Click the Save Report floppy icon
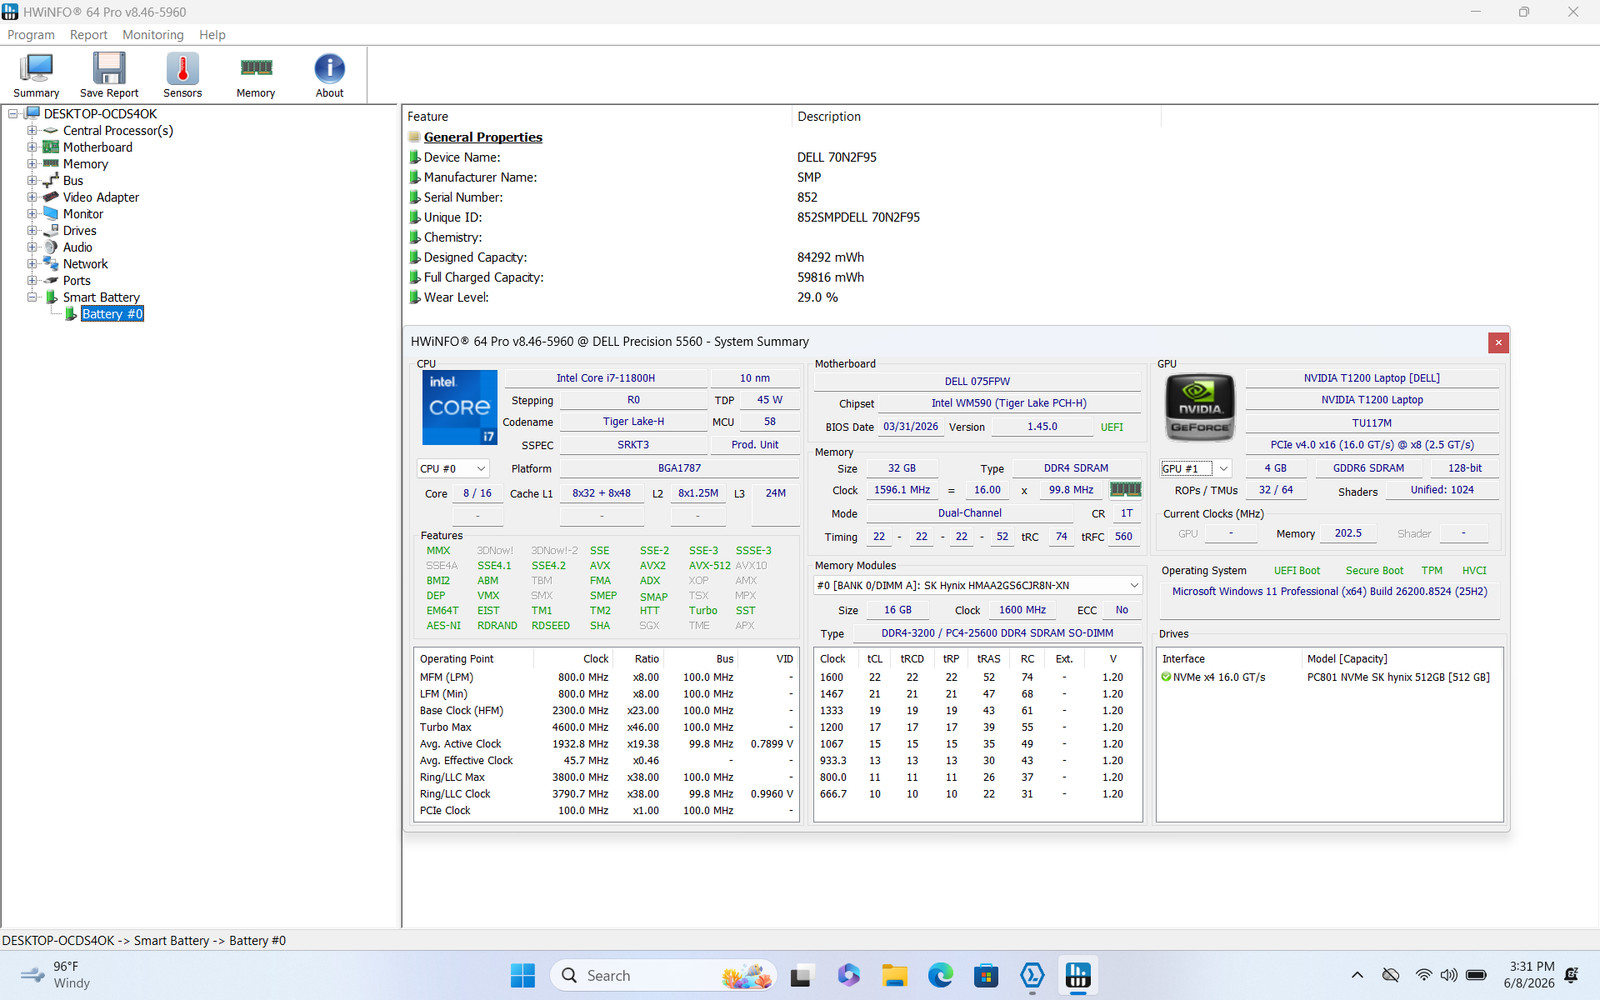The height and width of the screenshot is (1000, 1600). click(x=109, y=75)
